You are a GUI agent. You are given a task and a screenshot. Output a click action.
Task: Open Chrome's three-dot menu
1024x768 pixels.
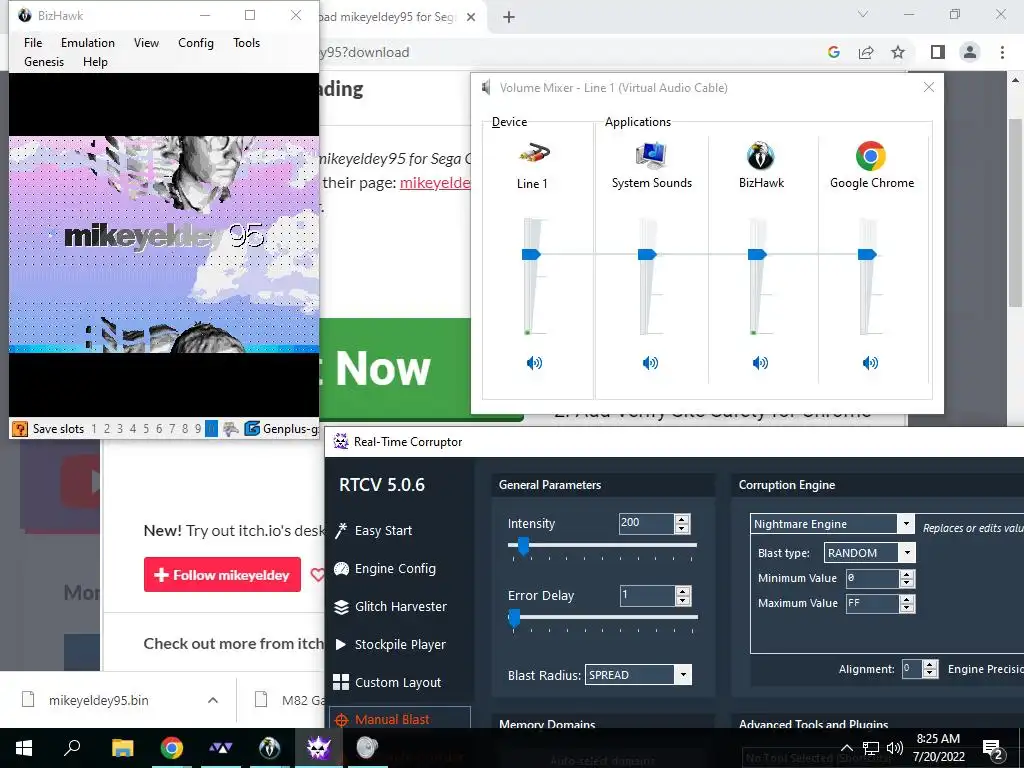1002,52
